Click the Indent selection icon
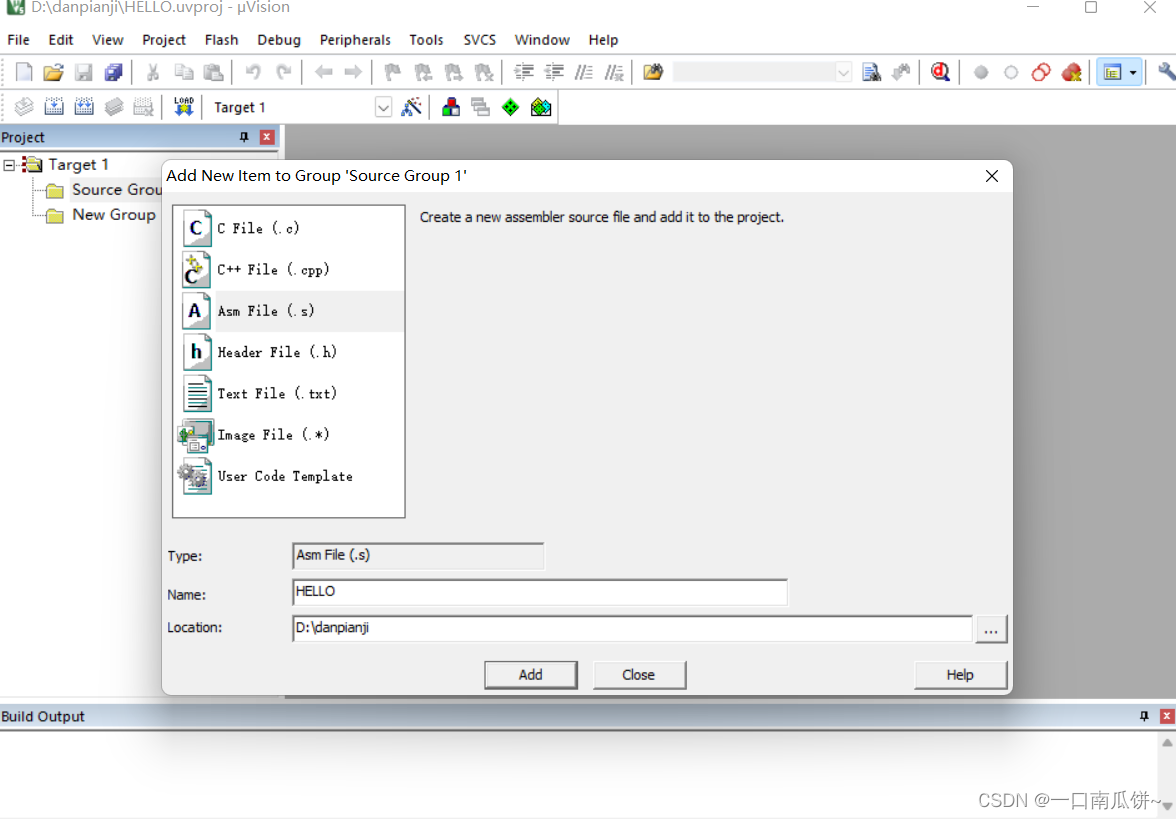Viewport: 1176px width, 819px height. pyautogui.click(x=524, y=72)
